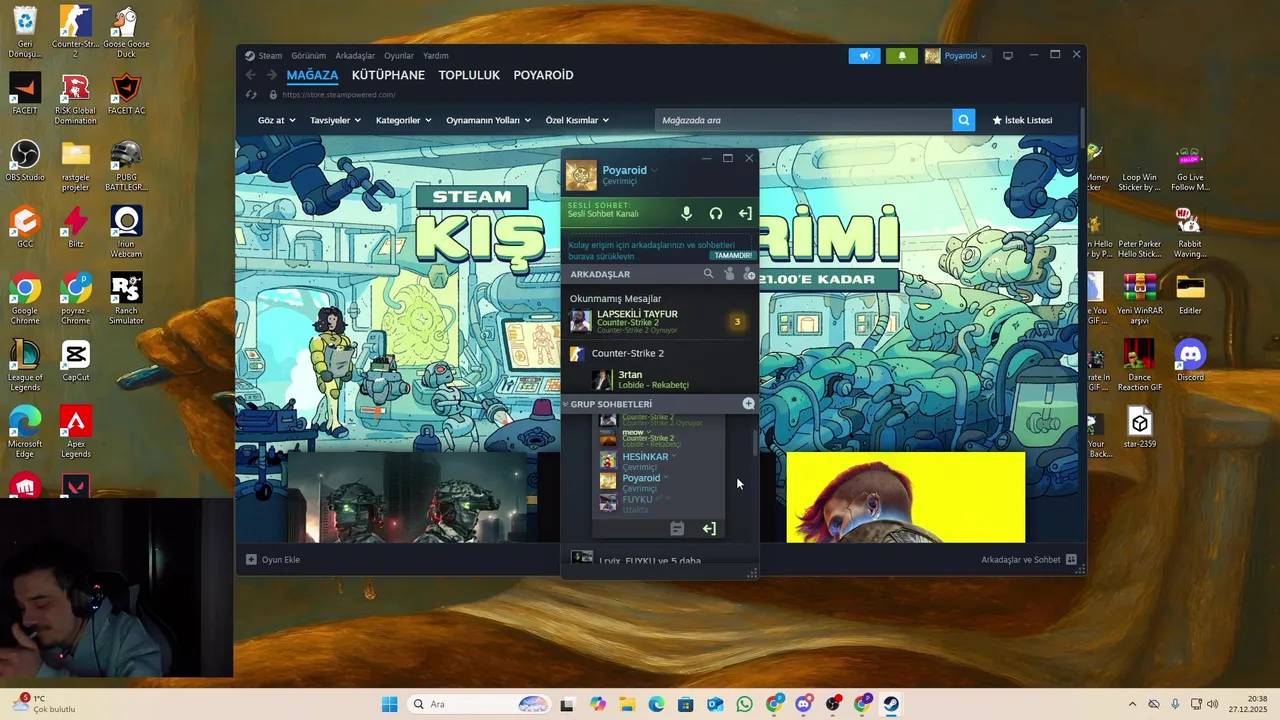Screen dimensions: 1280x720
Task: Open the Göz at dropdown
Action: coord(276,120)
